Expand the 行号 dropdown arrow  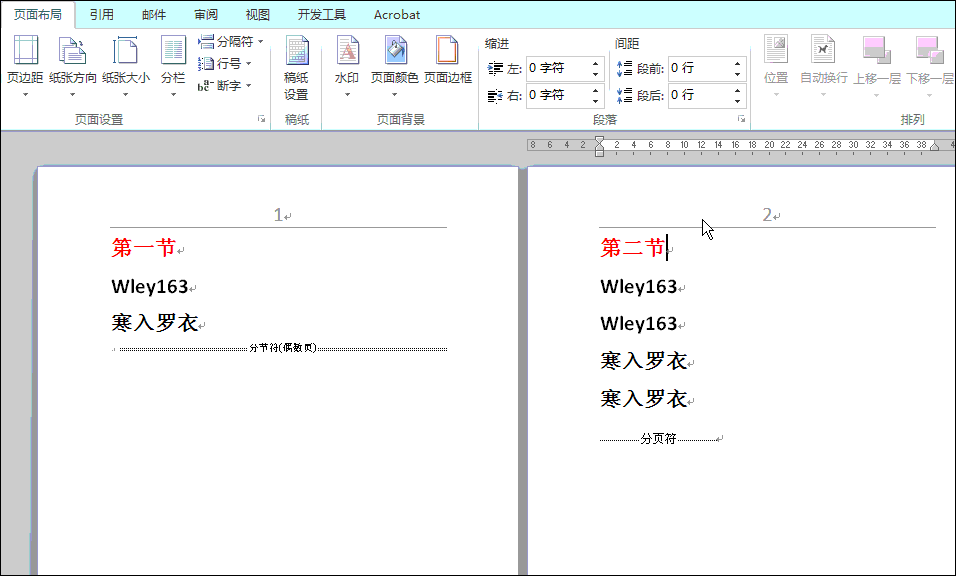click(x=248, y=63)
